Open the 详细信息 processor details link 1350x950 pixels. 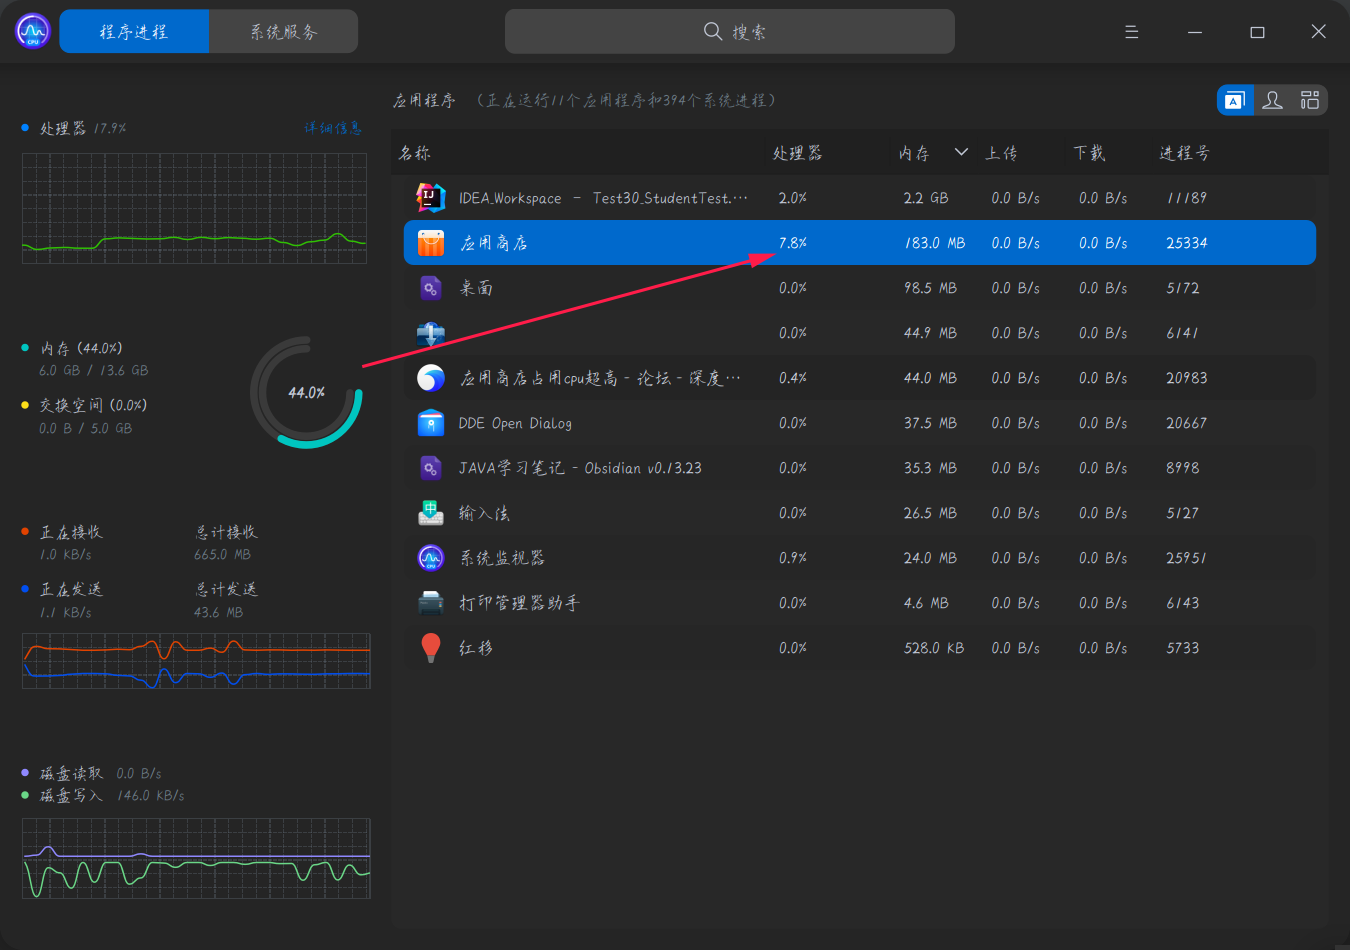click(x=333, y=127)
